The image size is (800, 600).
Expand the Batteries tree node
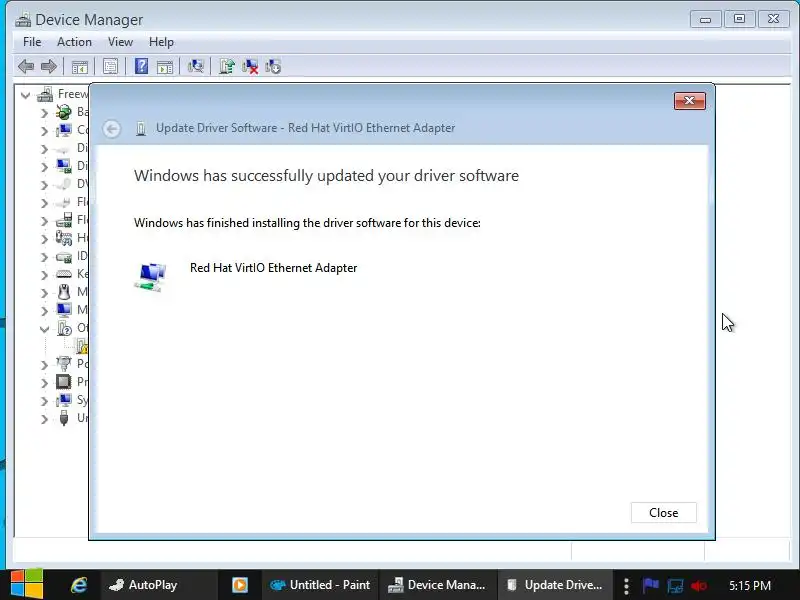(x=44, y=113)
